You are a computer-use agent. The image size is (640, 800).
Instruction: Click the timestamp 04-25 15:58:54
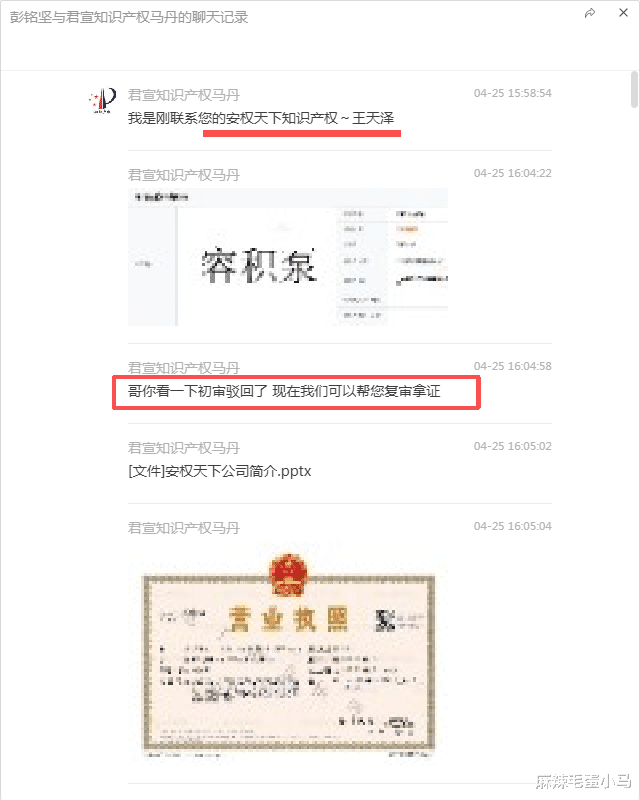tap(512, 93)
